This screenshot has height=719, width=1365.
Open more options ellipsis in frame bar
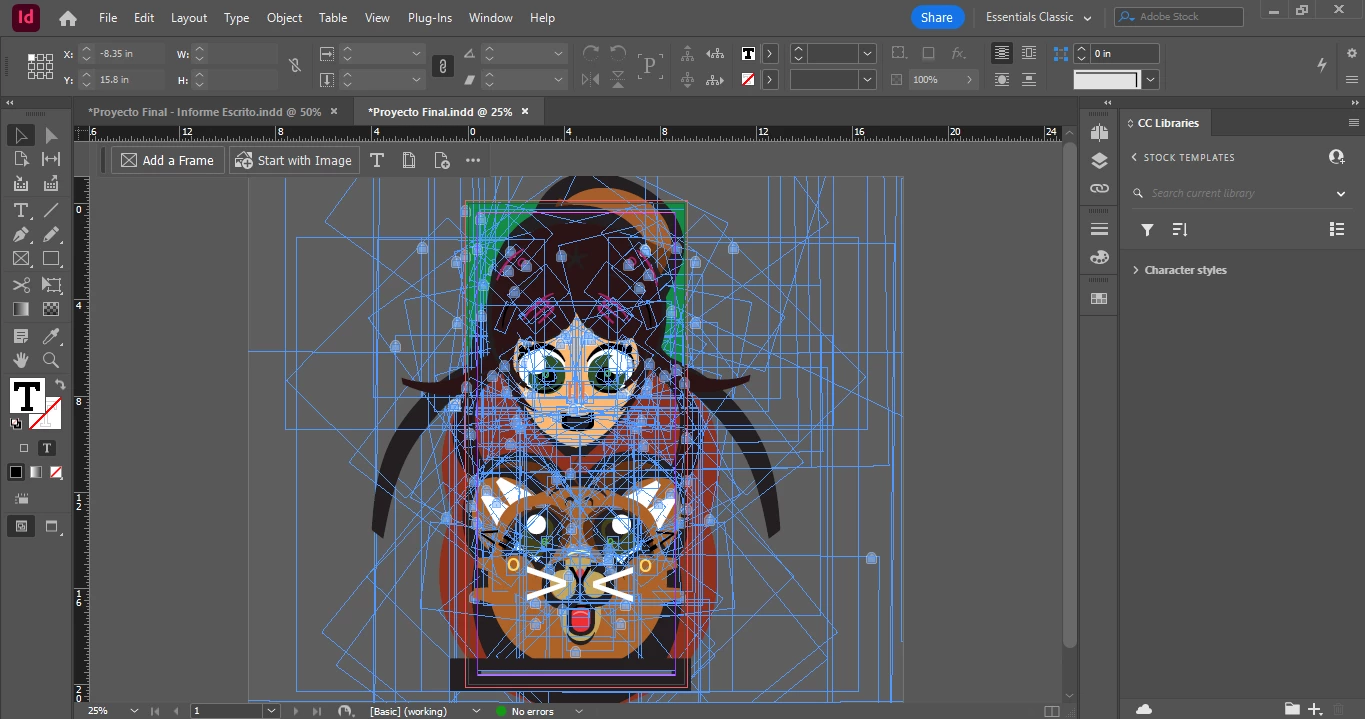coord(473,160)
